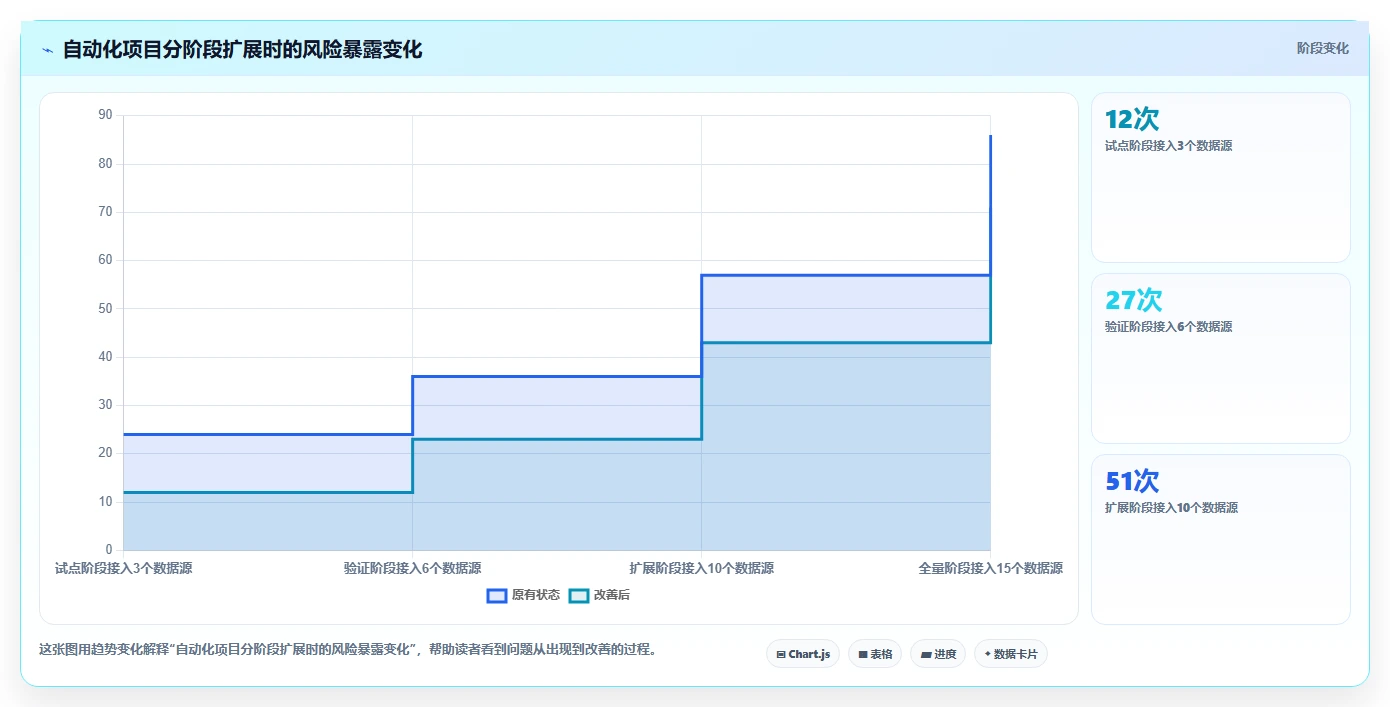Click the card caption 扩展阶段接入10个数据源
This screenshot has width=1390, height=707.
click(x=1171, y=508)
